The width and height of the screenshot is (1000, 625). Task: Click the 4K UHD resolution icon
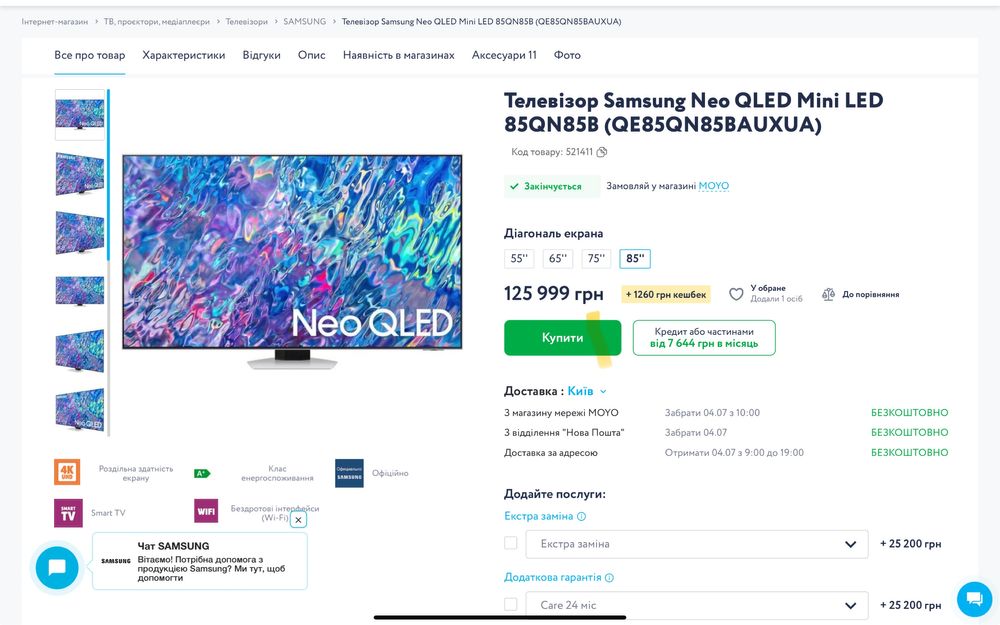68,472
